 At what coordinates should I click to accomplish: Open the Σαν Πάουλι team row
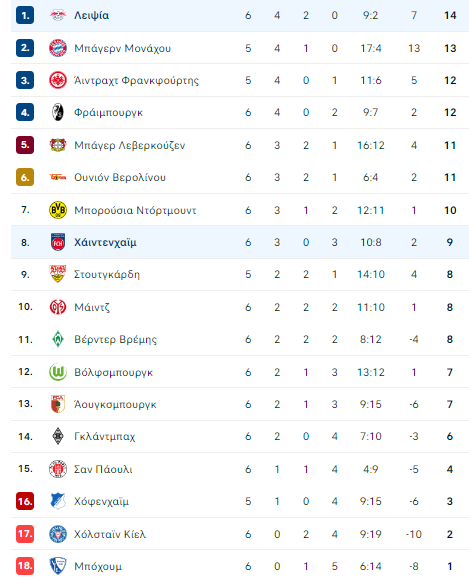tap(240, 469)
